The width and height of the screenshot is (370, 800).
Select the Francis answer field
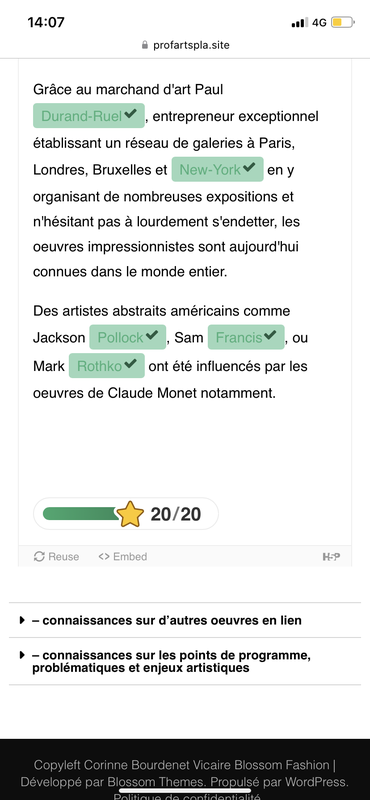click(246, 337)
